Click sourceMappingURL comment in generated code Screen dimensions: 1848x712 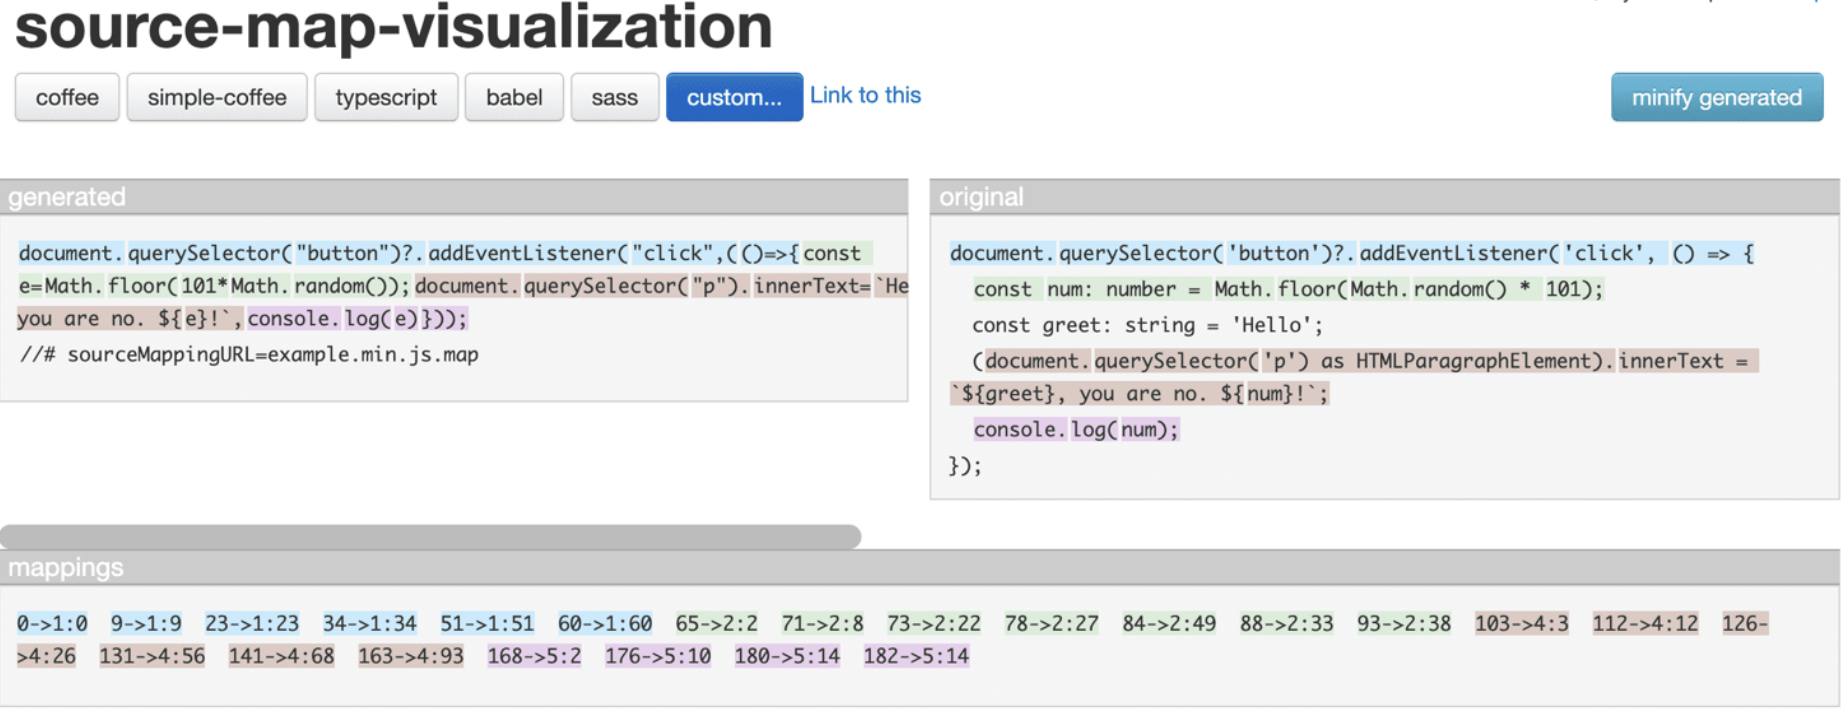tap(249, 354)
